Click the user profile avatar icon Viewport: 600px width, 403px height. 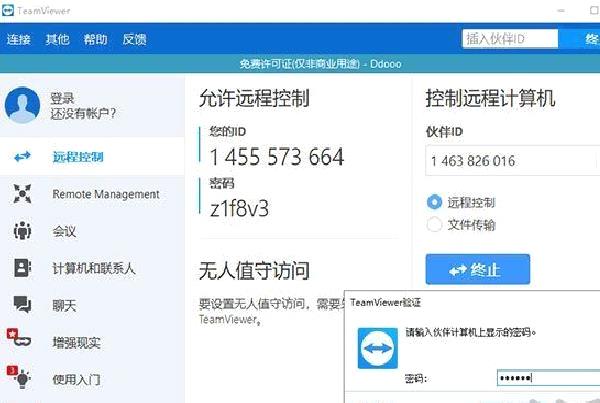tap(22, 105)
